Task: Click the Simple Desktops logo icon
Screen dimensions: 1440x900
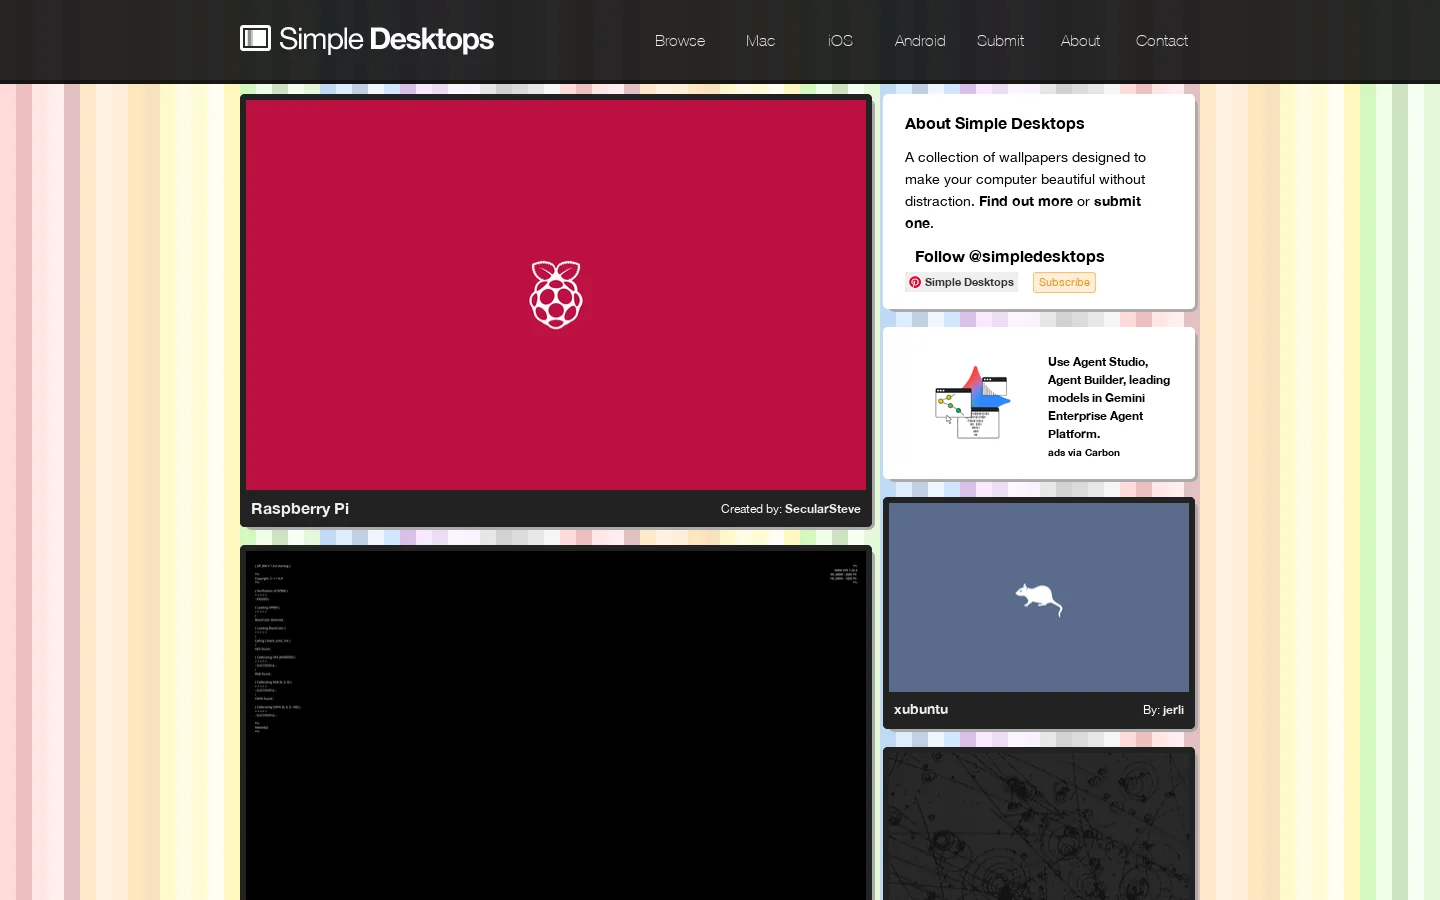Action: point(255,38)
